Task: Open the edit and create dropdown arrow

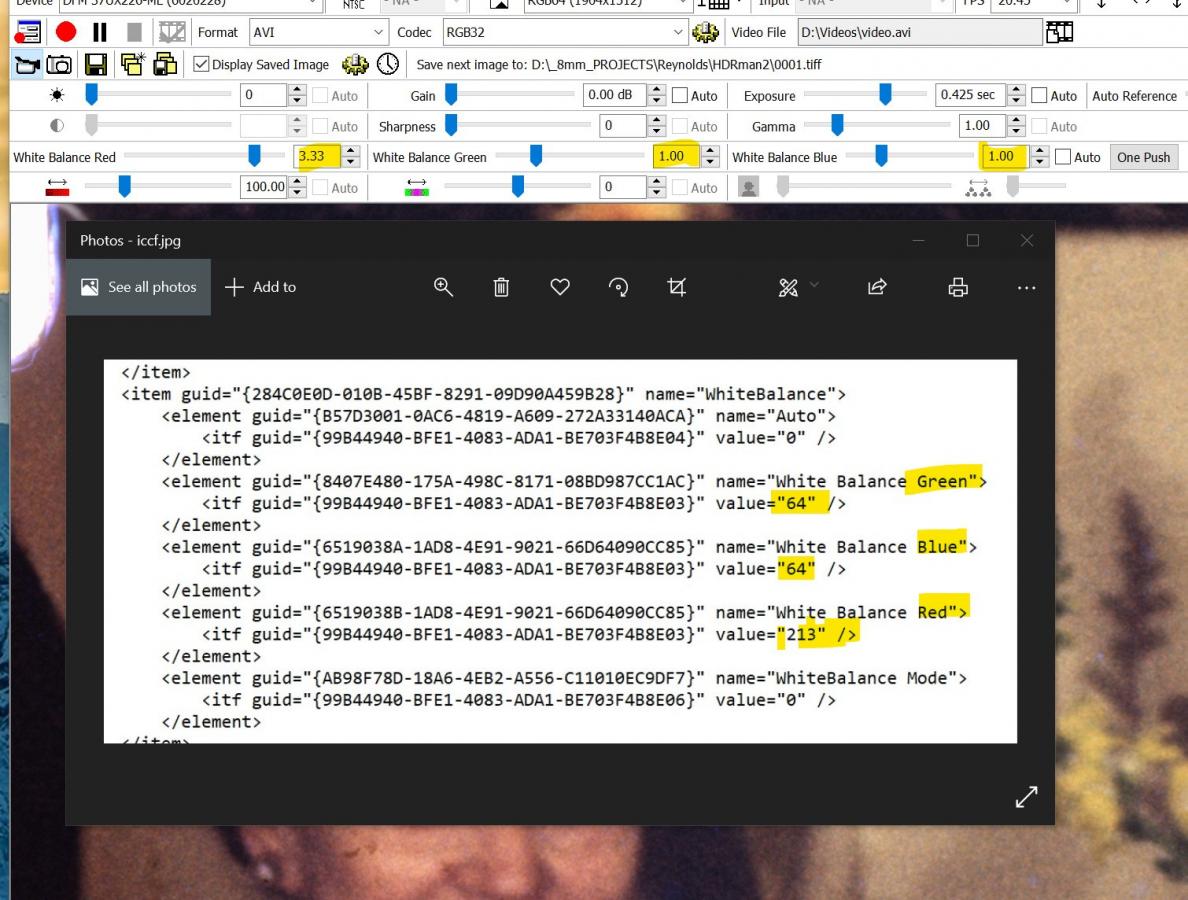Action: click(x=814, y=286)
